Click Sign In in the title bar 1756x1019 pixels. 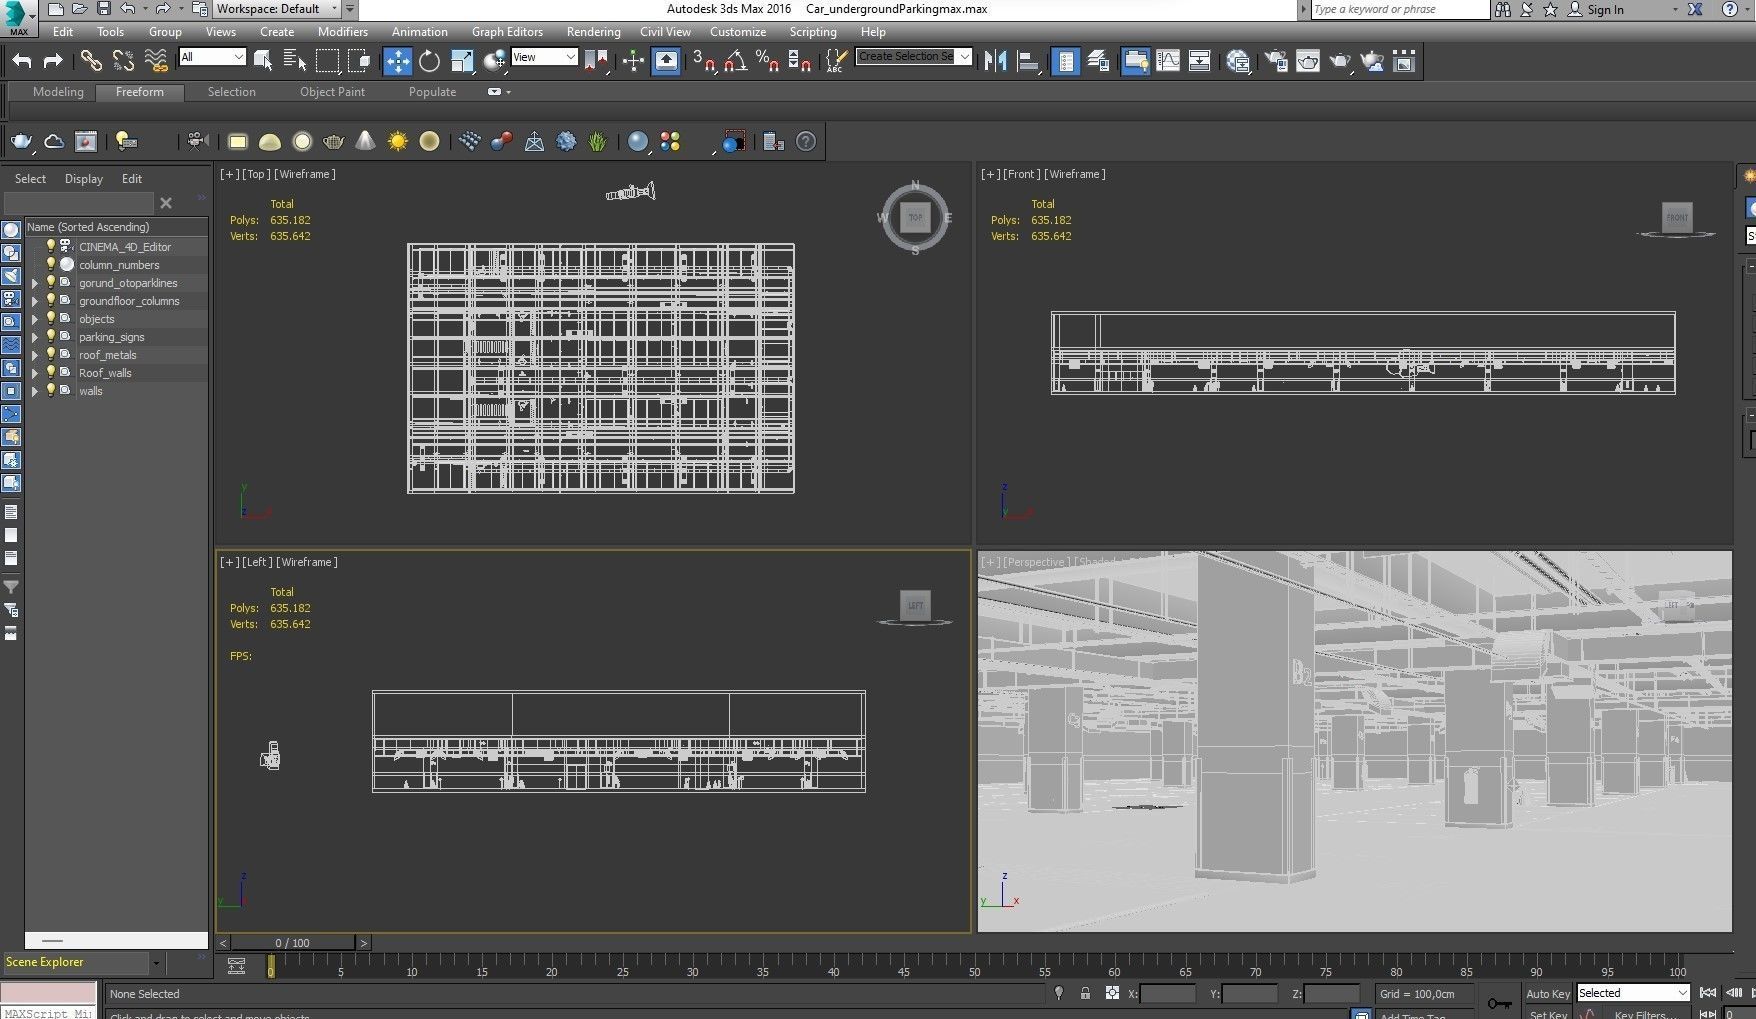pos(1604,9)
